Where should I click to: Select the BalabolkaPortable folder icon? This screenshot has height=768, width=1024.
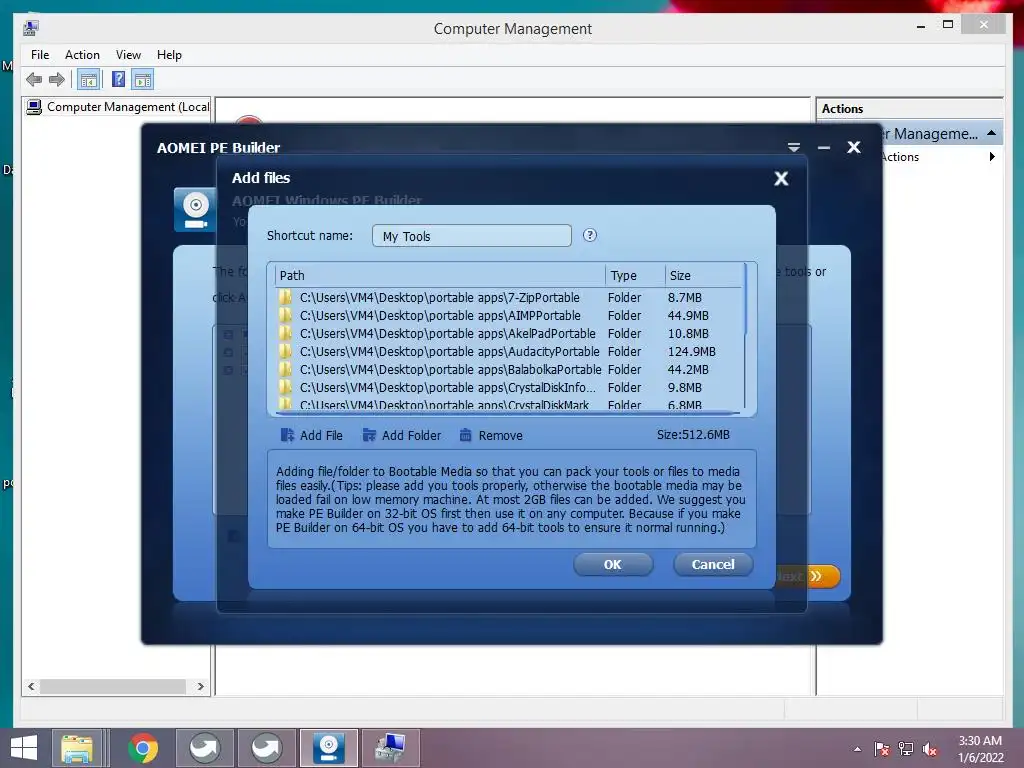pyautogui.click(x=285, y=370)
